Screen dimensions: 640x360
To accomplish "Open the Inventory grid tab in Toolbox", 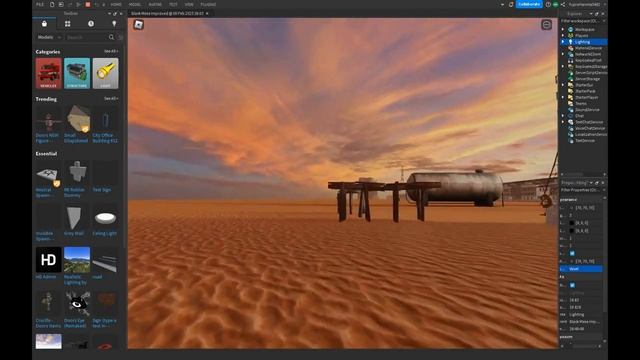I will click(67, 24).
